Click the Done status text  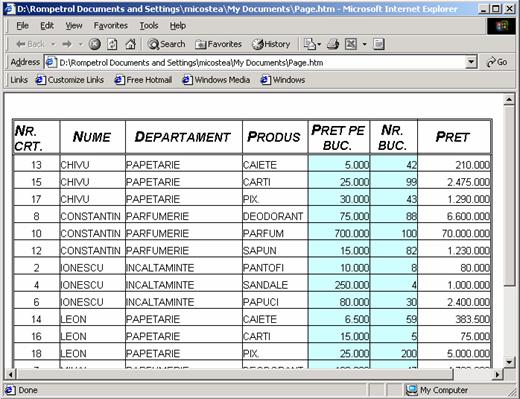pos(28,390)
